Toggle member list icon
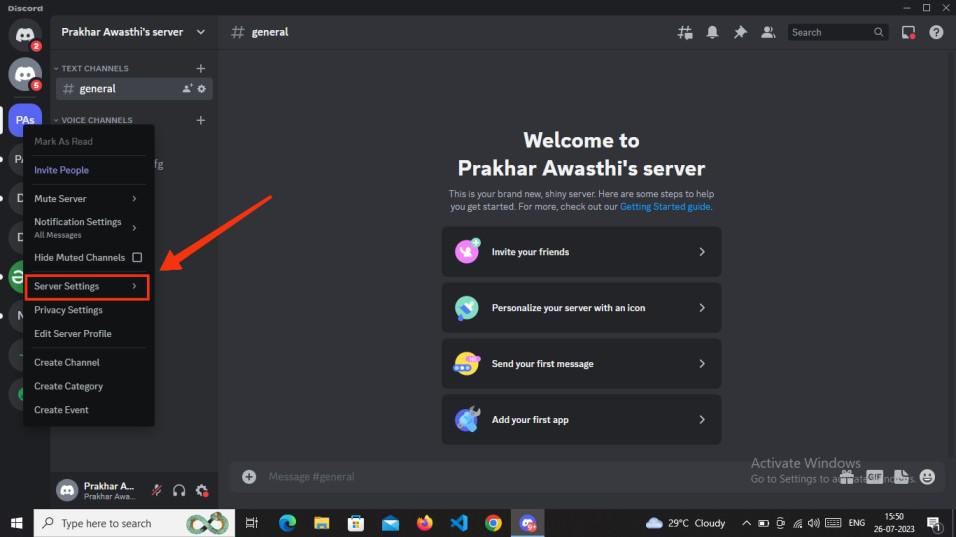Screen dimensions: 956x537 768,32
